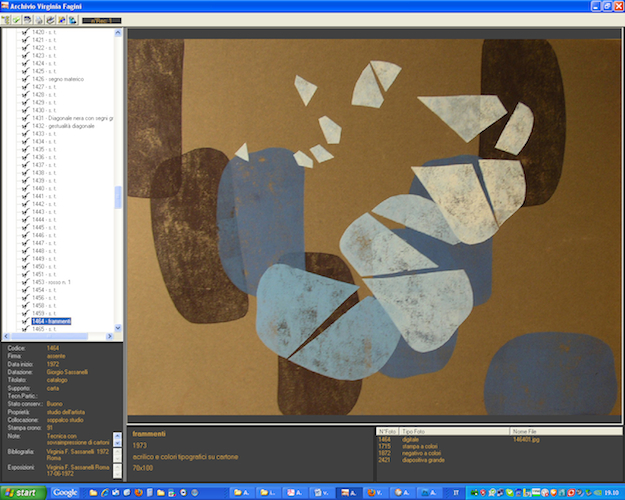Launch Internet Explorer from quick launch
The image size is (625, 500).
(104, 493)
